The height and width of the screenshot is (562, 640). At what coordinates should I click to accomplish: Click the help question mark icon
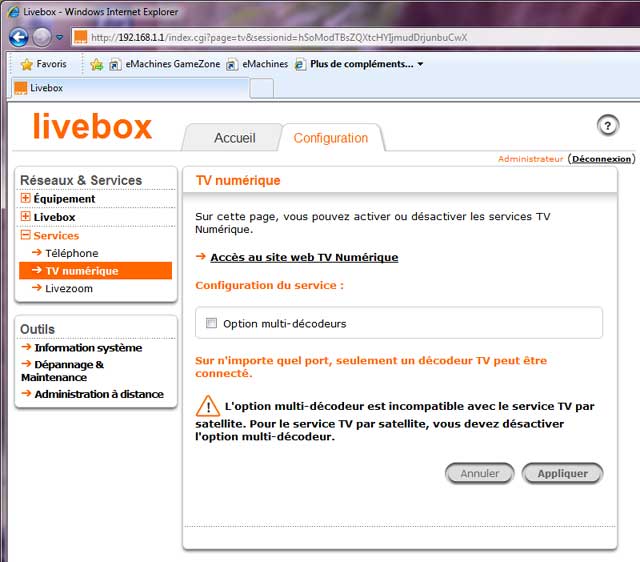click(607, 125)
